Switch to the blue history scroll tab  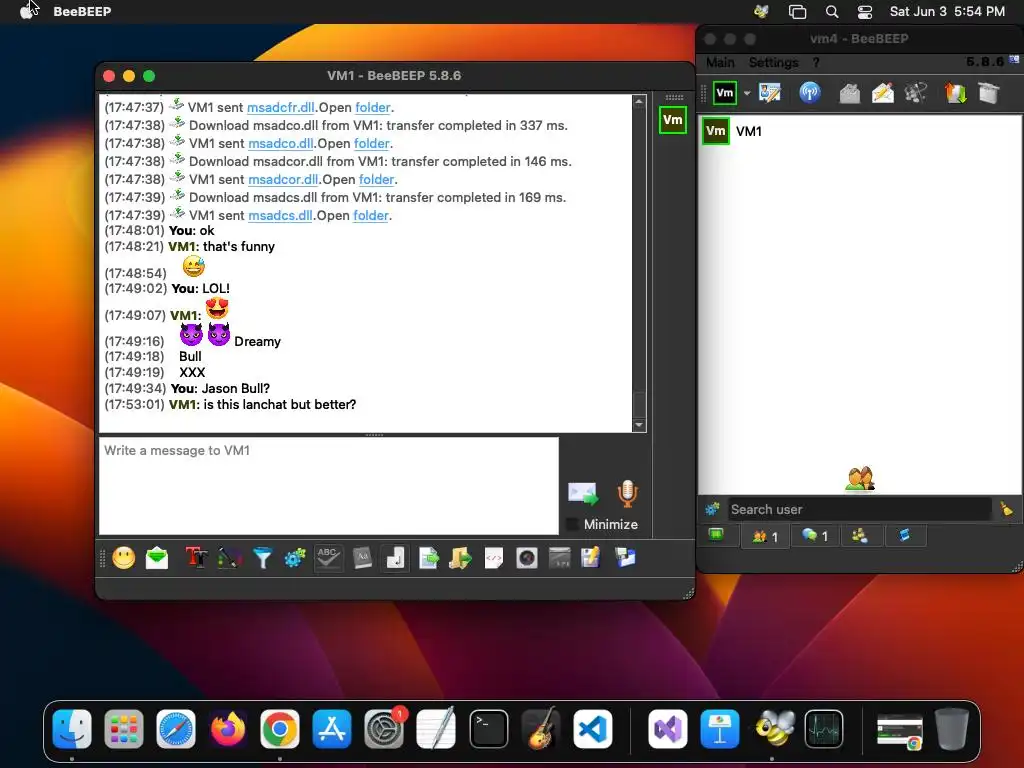904,536
